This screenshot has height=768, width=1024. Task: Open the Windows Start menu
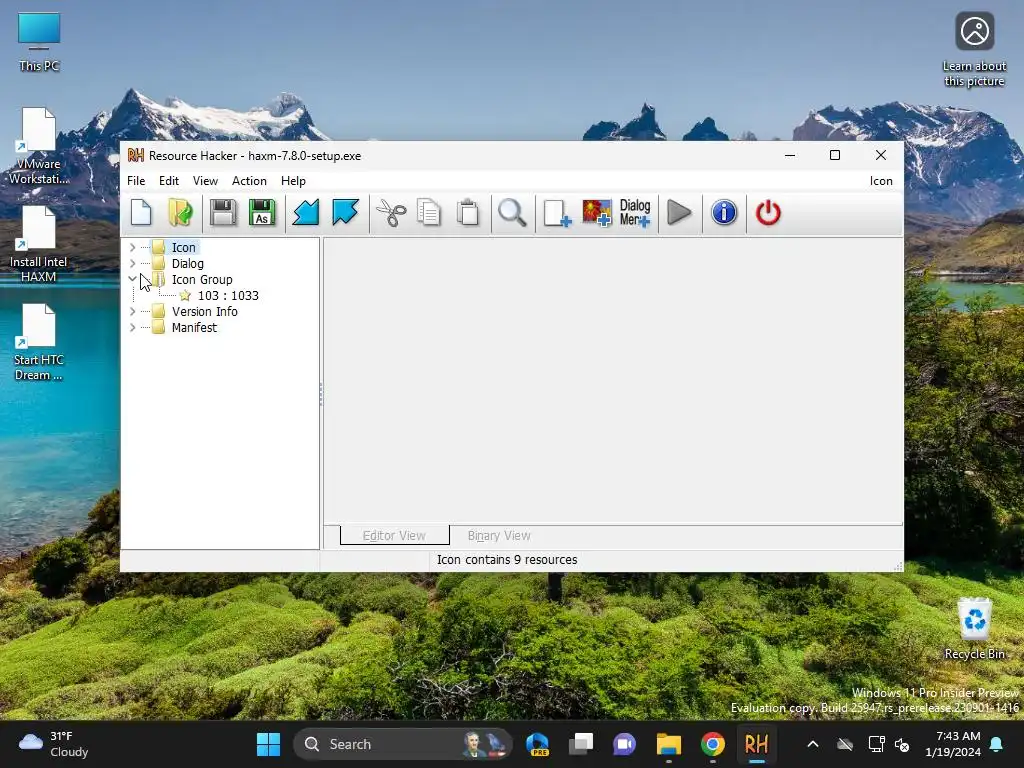[268, 744]
